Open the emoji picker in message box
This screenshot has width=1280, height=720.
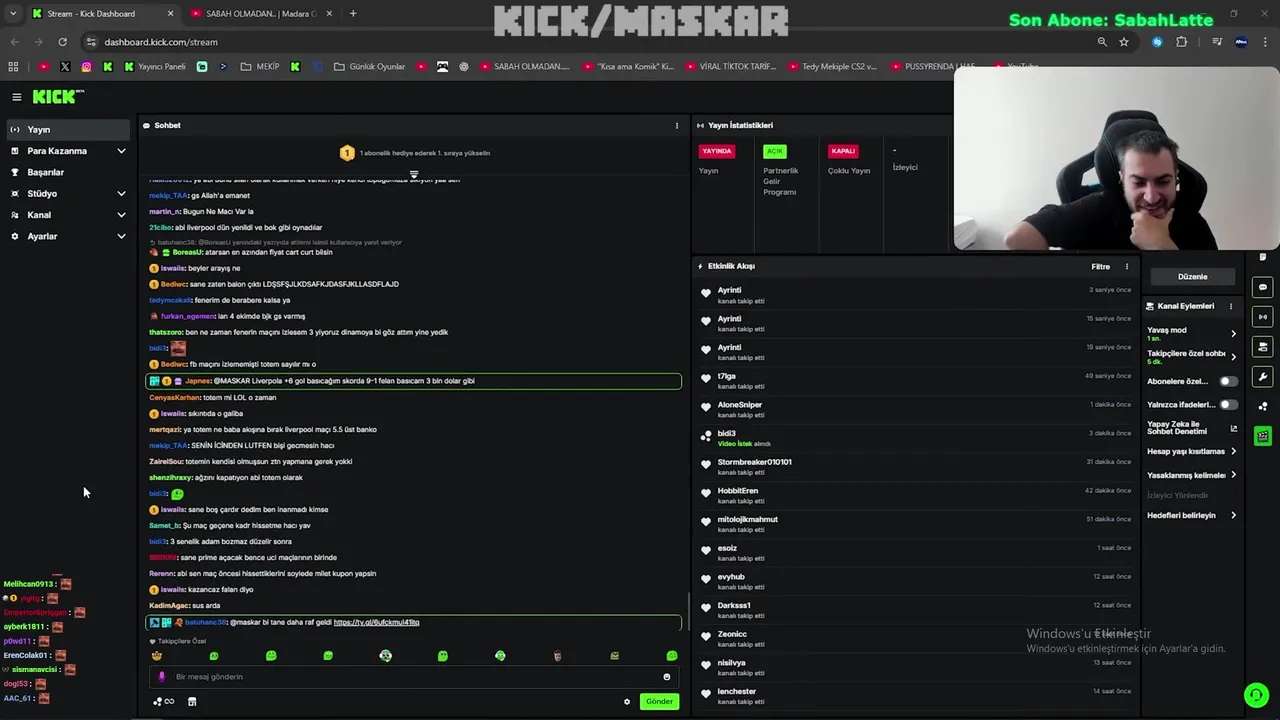click(x=667, y=677)
